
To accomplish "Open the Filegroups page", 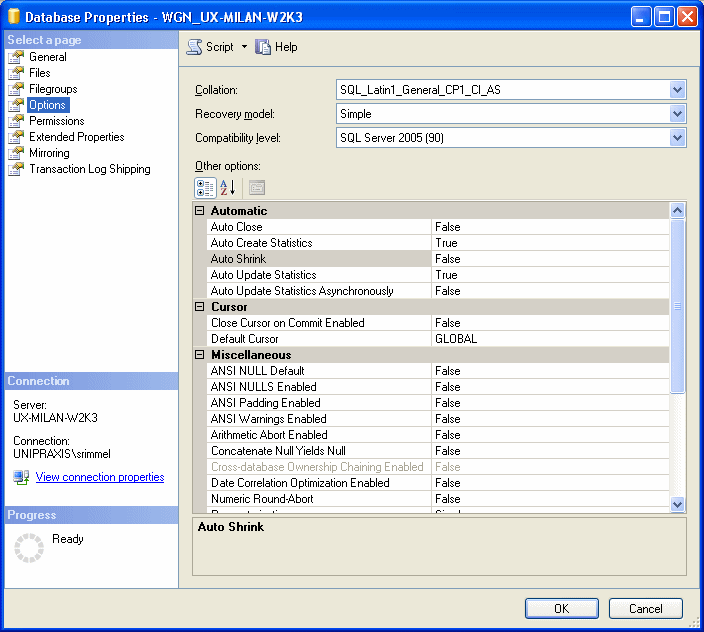I will [x=53, y=89].
